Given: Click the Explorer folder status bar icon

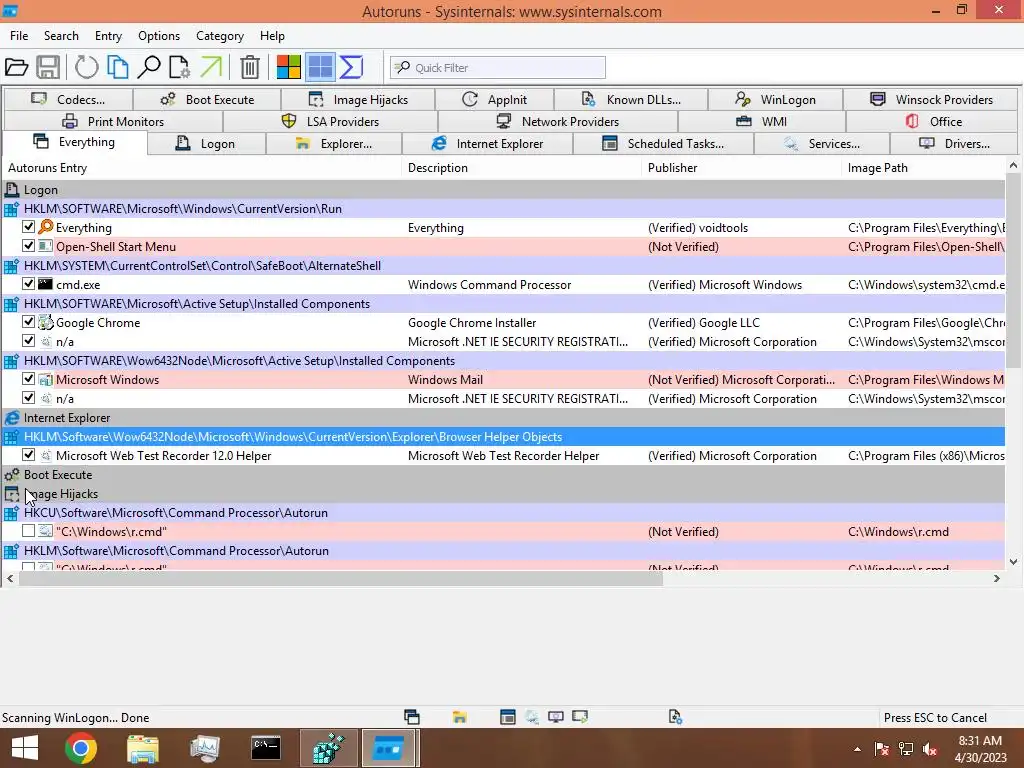Looking at the screenshot, I should pyautogui.click(x=460, y=717).
